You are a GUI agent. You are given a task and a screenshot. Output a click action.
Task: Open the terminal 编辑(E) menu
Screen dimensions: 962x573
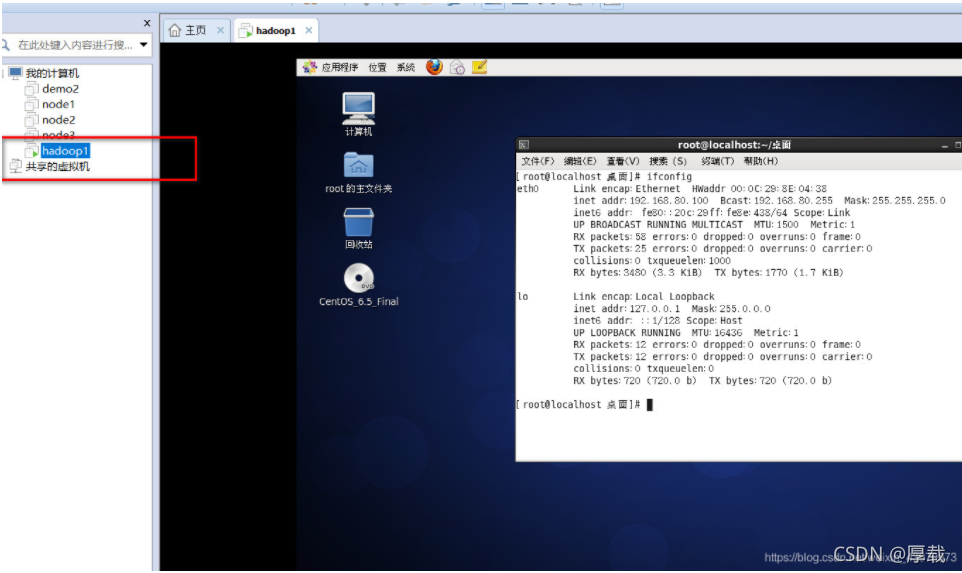pyautogui.click(x=580, y=161)
